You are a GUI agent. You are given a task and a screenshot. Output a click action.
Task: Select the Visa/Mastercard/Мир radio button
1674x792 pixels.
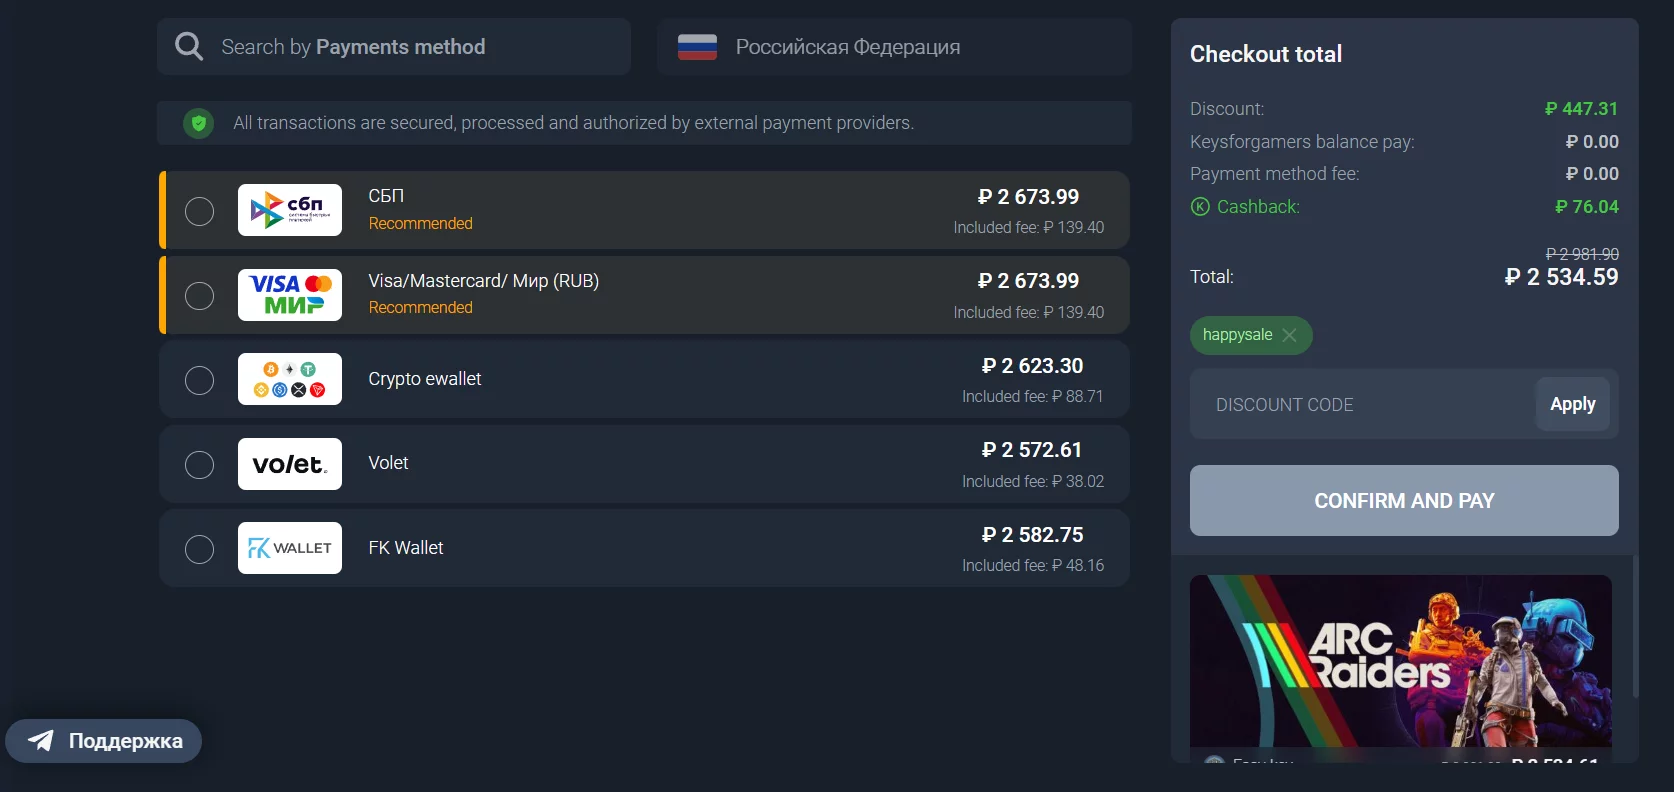200,296
